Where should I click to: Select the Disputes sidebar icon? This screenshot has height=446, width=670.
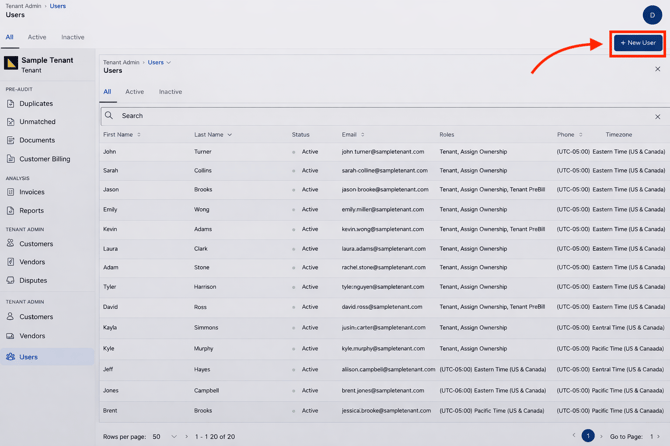coord(11,281)
